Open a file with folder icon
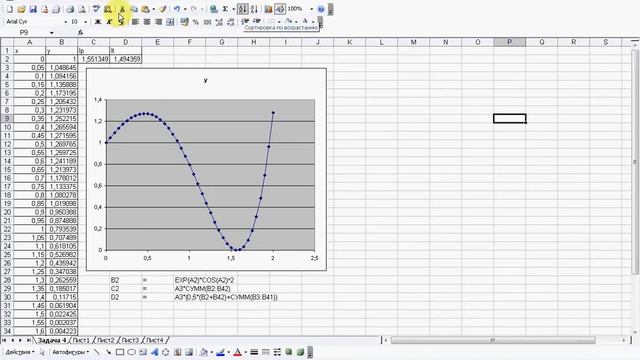The width and height of the screenshot is (640, 360). [21, 9]
